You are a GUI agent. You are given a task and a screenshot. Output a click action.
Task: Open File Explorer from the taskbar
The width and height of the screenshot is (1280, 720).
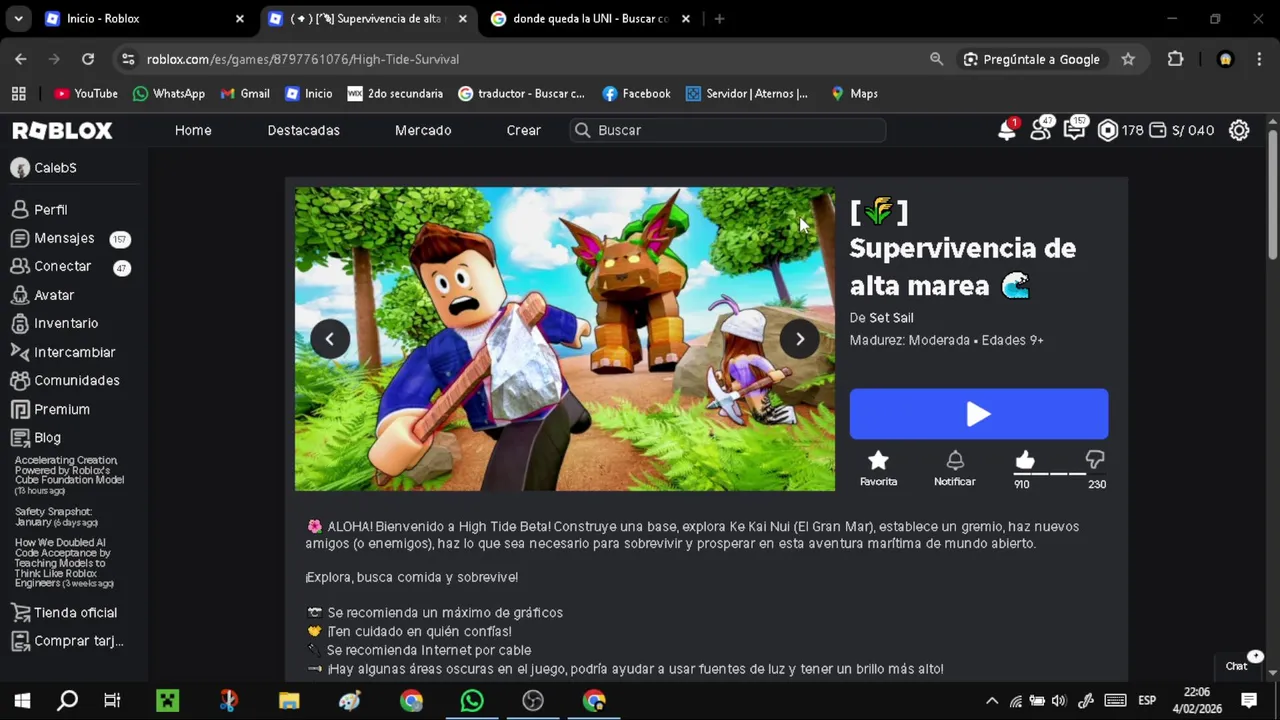pos(289,701)
